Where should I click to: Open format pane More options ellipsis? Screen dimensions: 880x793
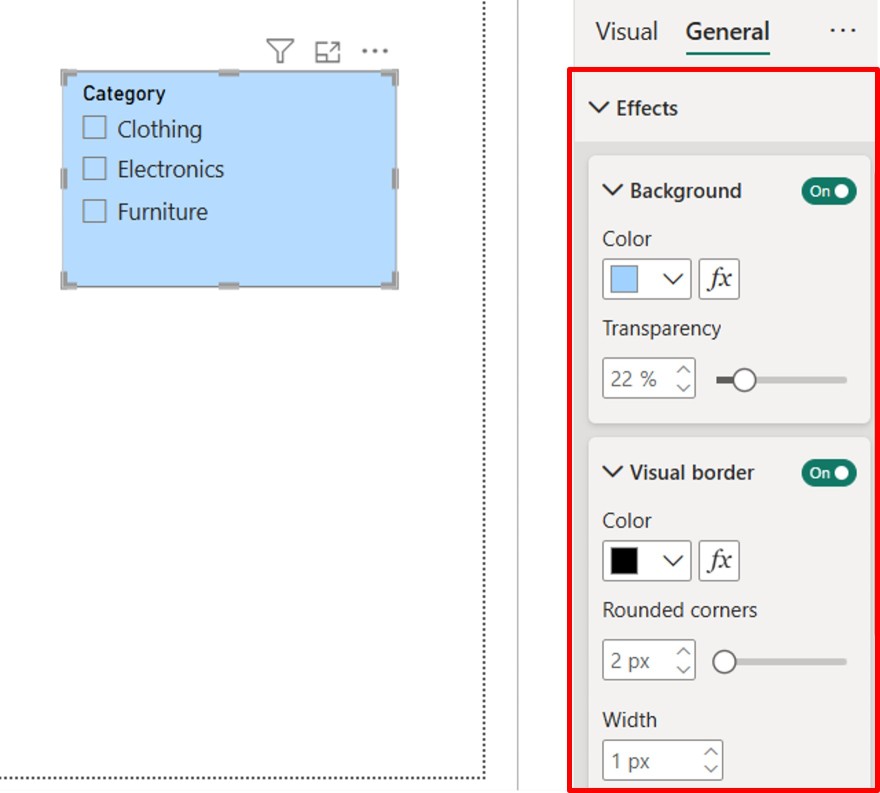[843, 31]
